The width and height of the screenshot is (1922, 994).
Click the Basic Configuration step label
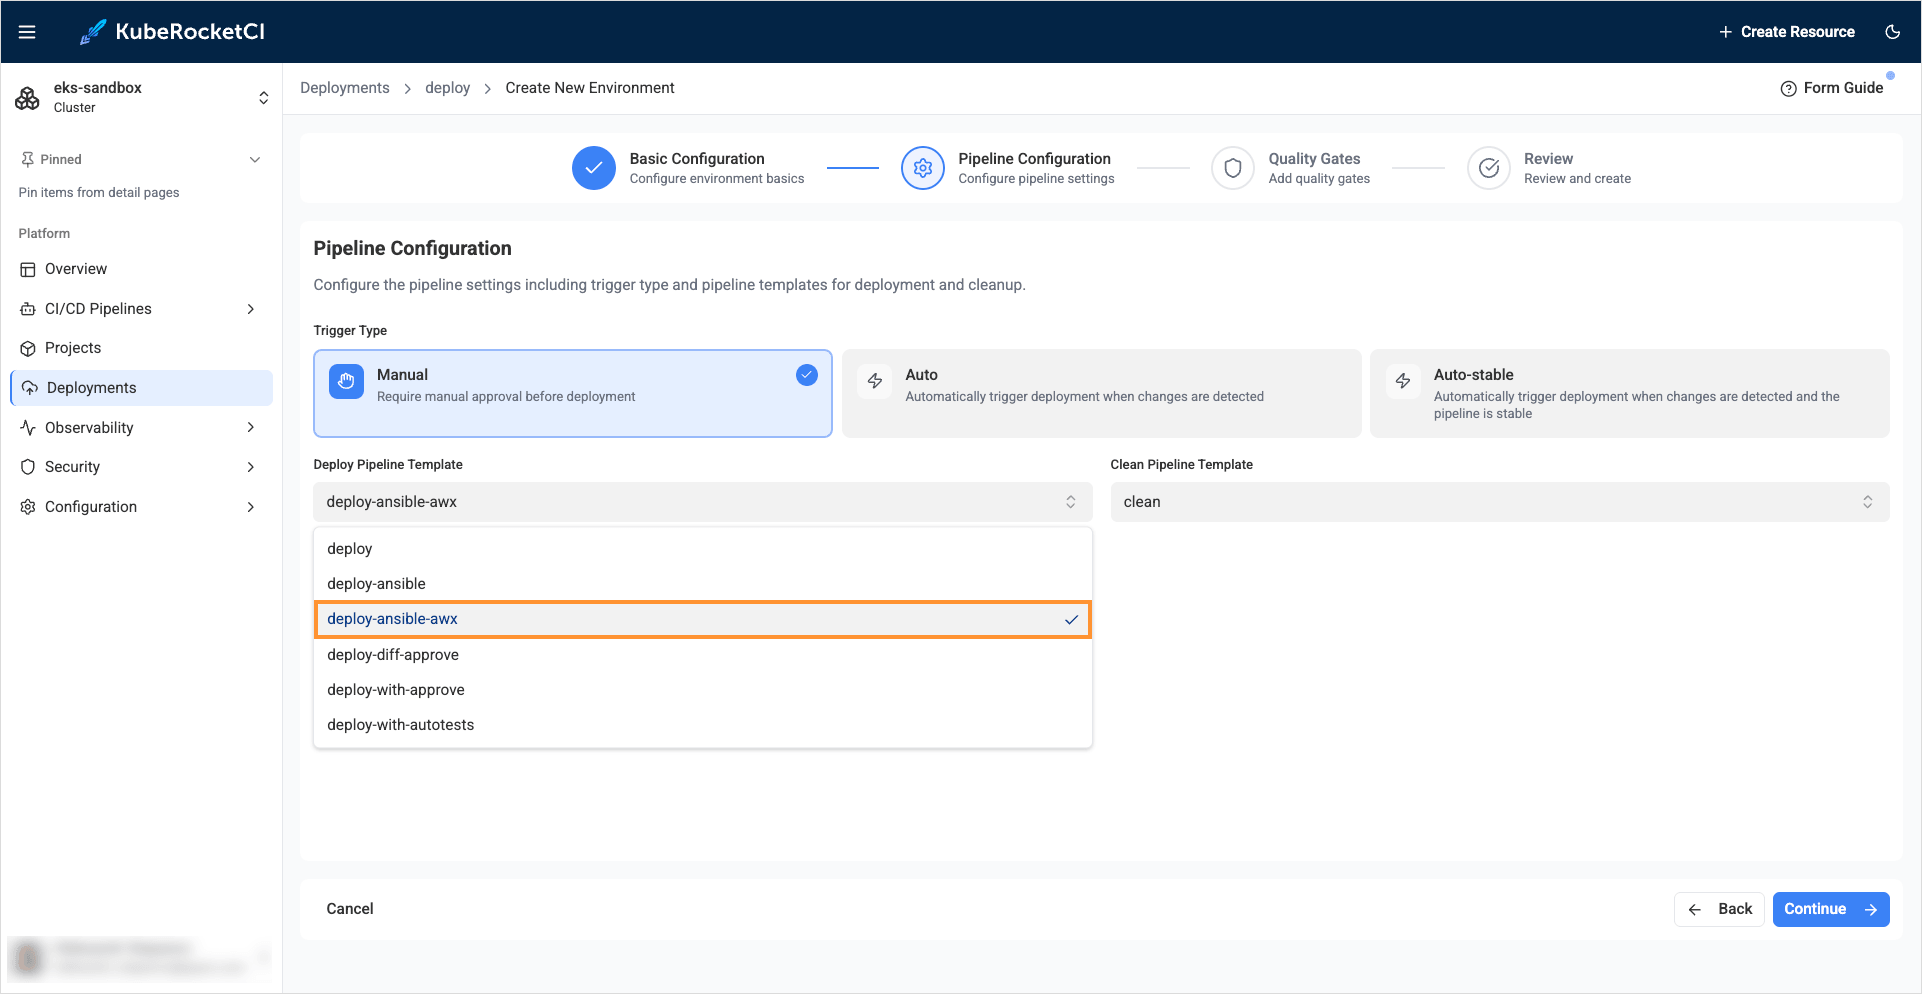(697, 159)
